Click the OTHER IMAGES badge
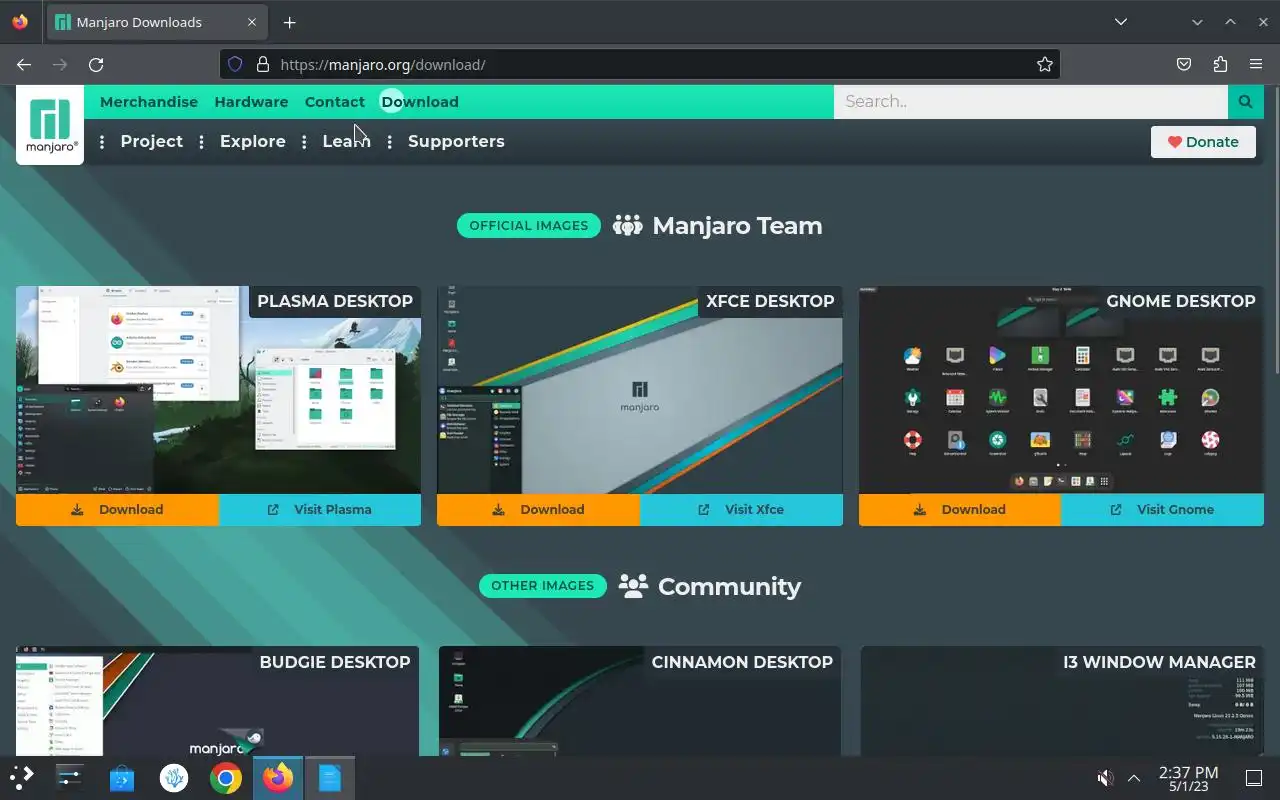The image size is (1280, 800). pos(543,585)
